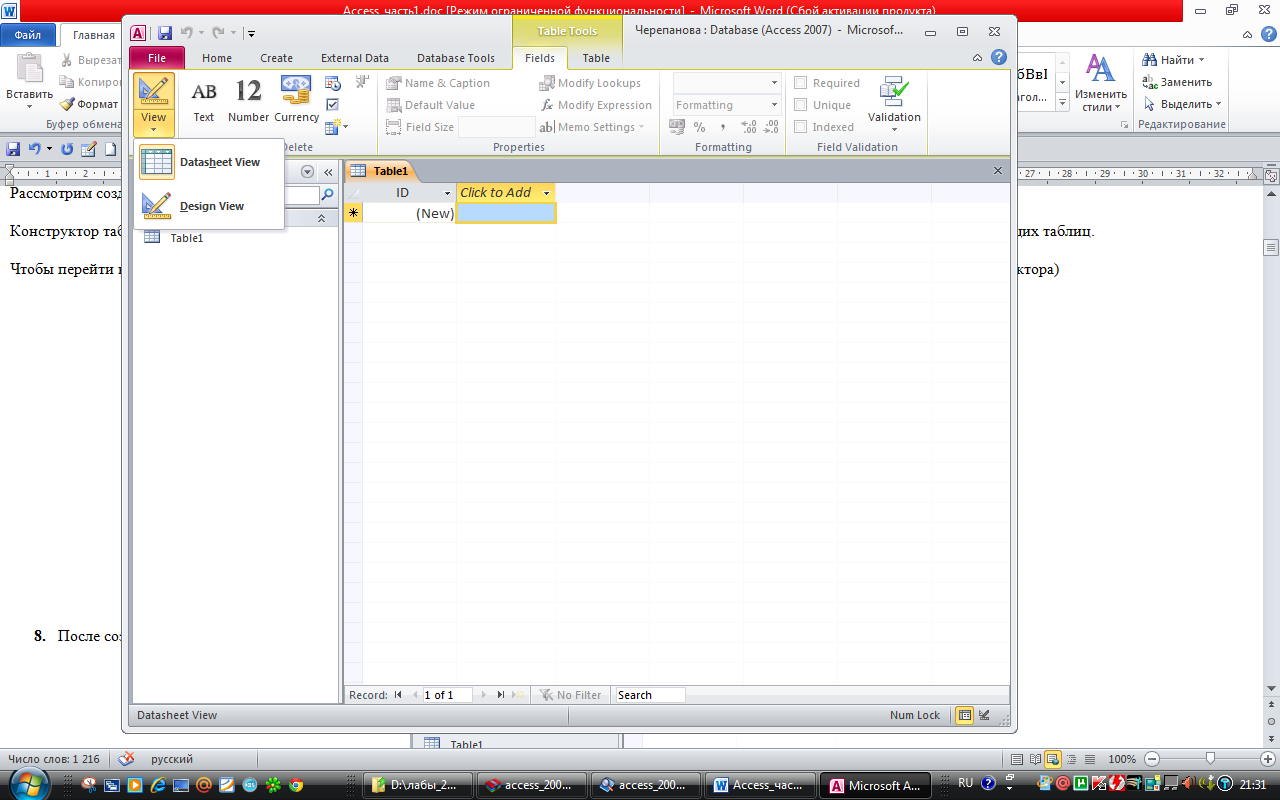1280x800 pixels.
Task: Click the (New) cell in ID column
Action: [x=409, y=213]
